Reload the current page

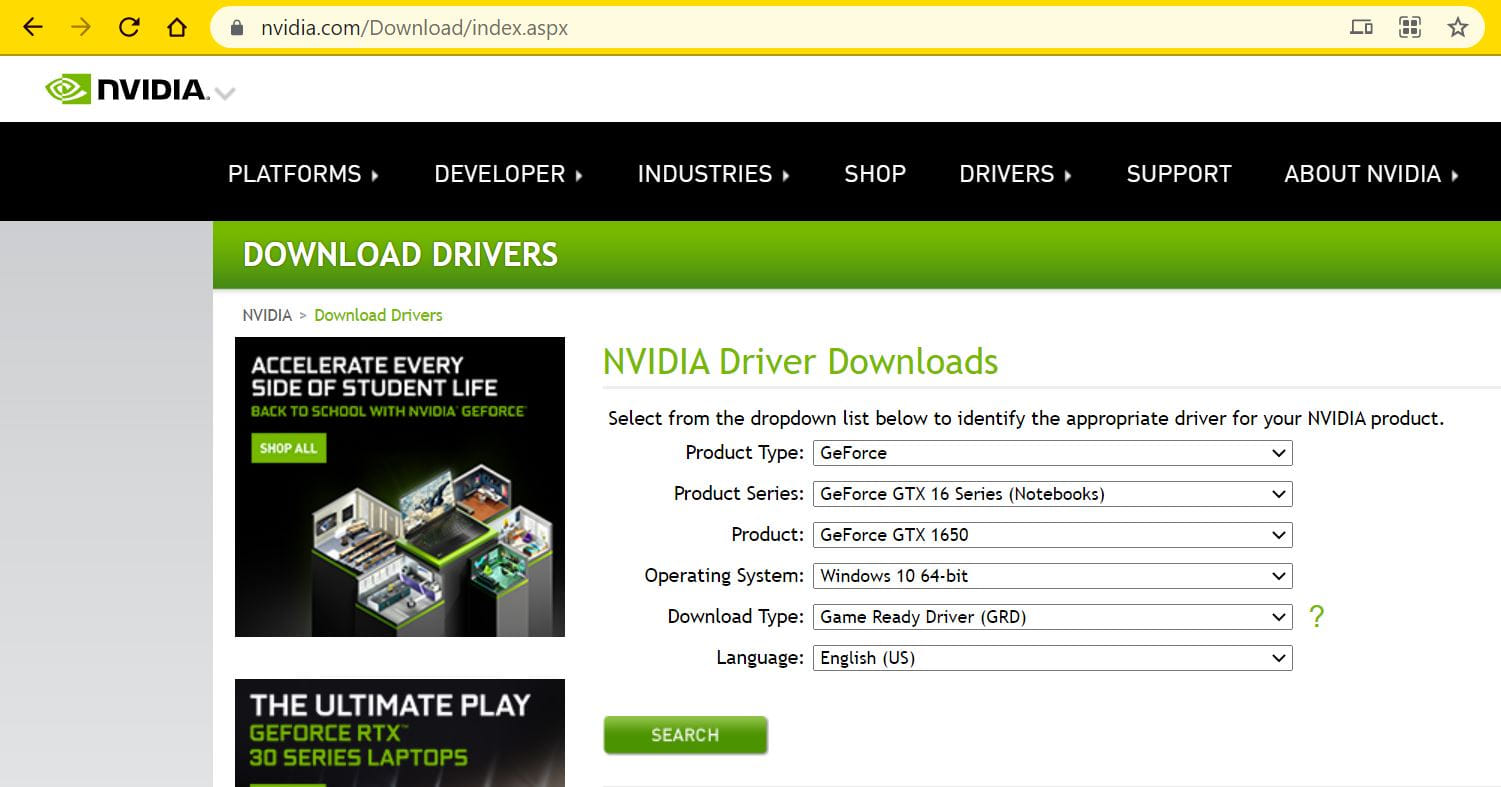[x=128, y=27]
